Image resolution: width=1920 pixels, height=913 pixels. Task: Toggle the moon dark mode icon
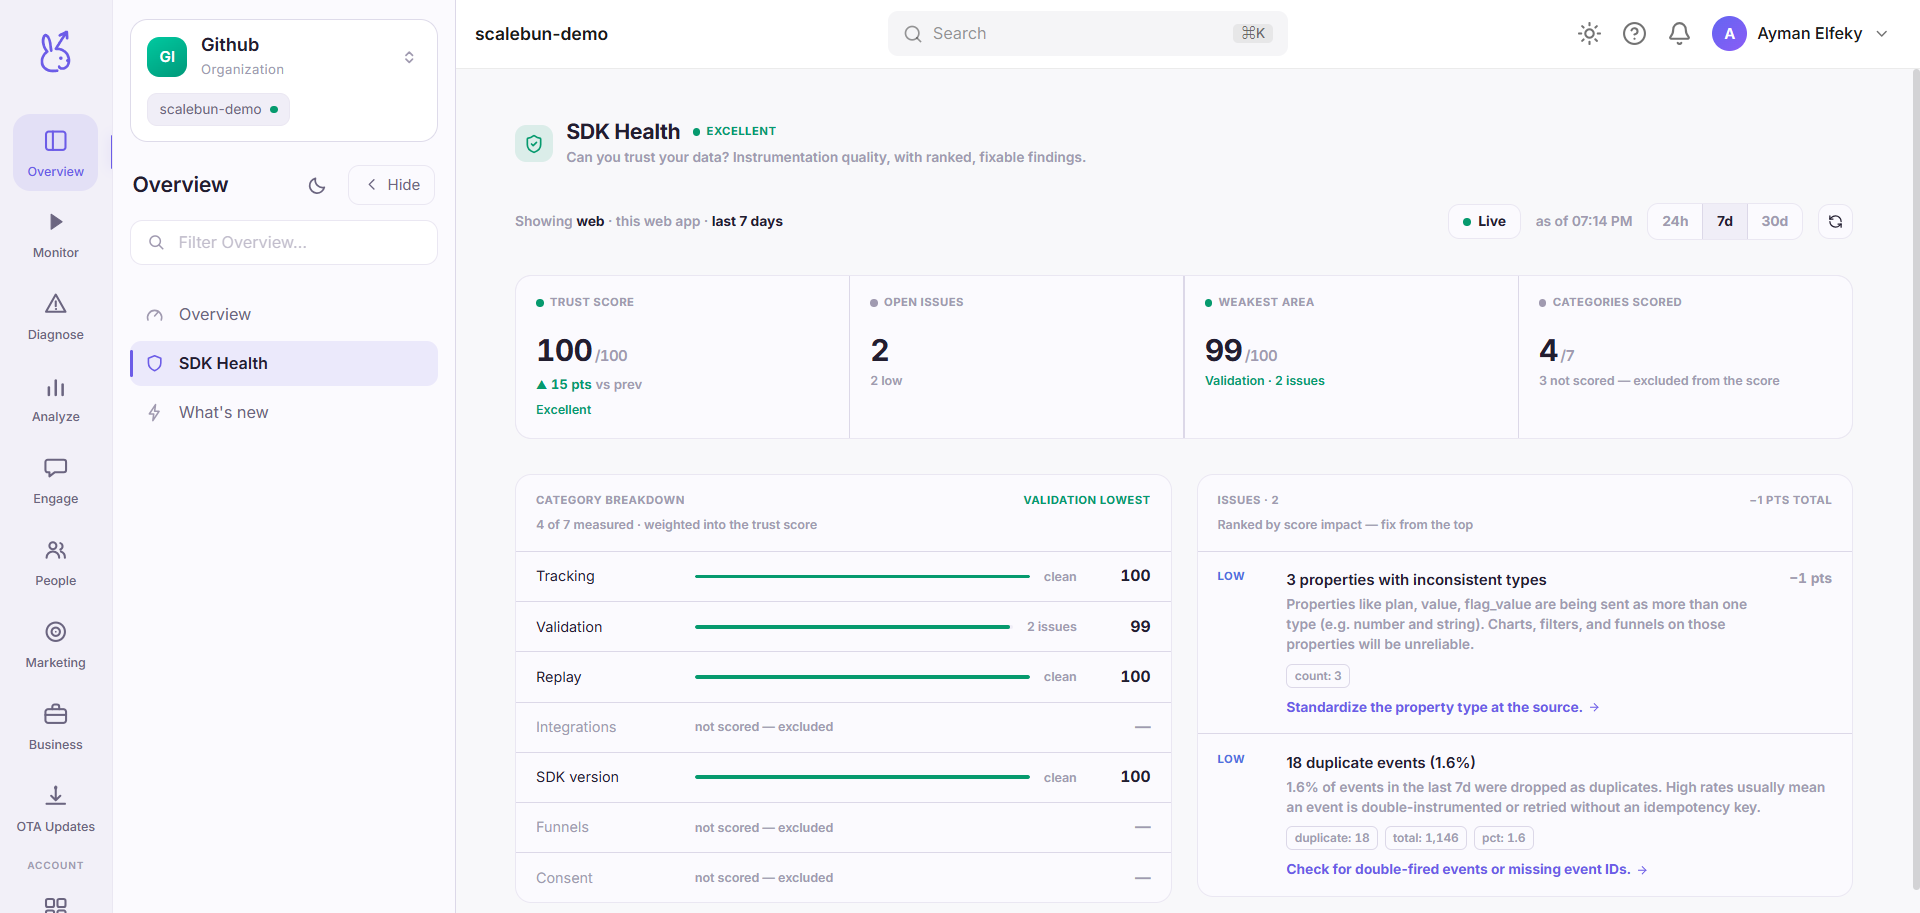[x=317, y=185]
